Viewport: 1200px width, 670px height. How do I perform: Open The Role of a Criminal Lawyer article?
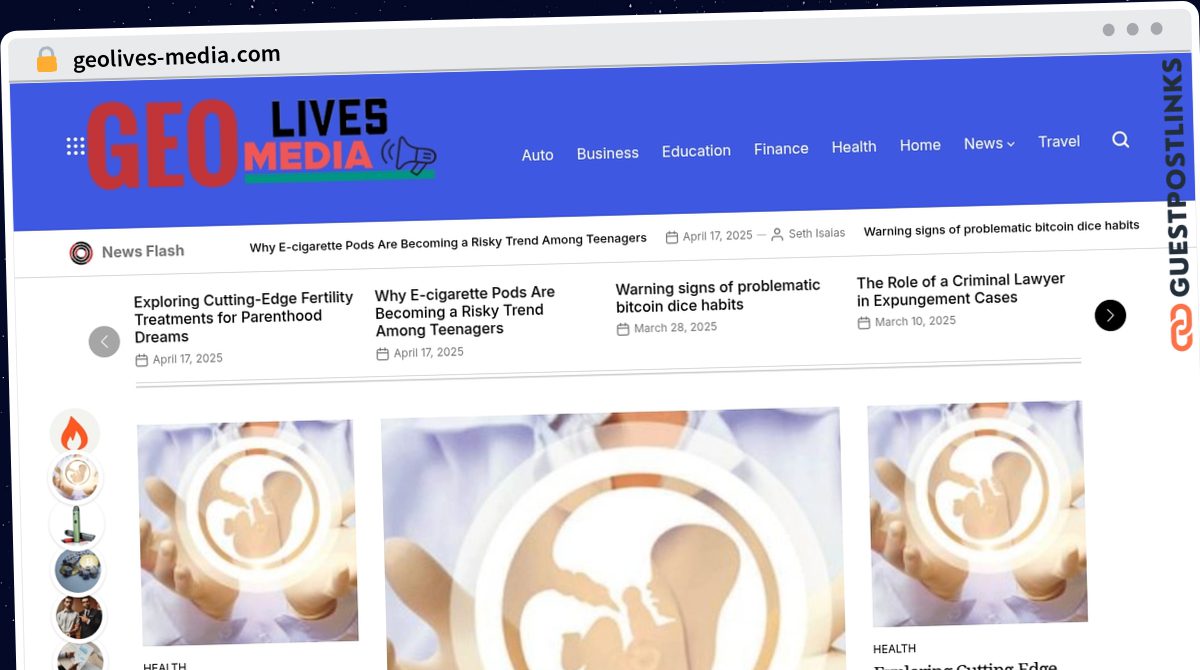pos(961,289)
